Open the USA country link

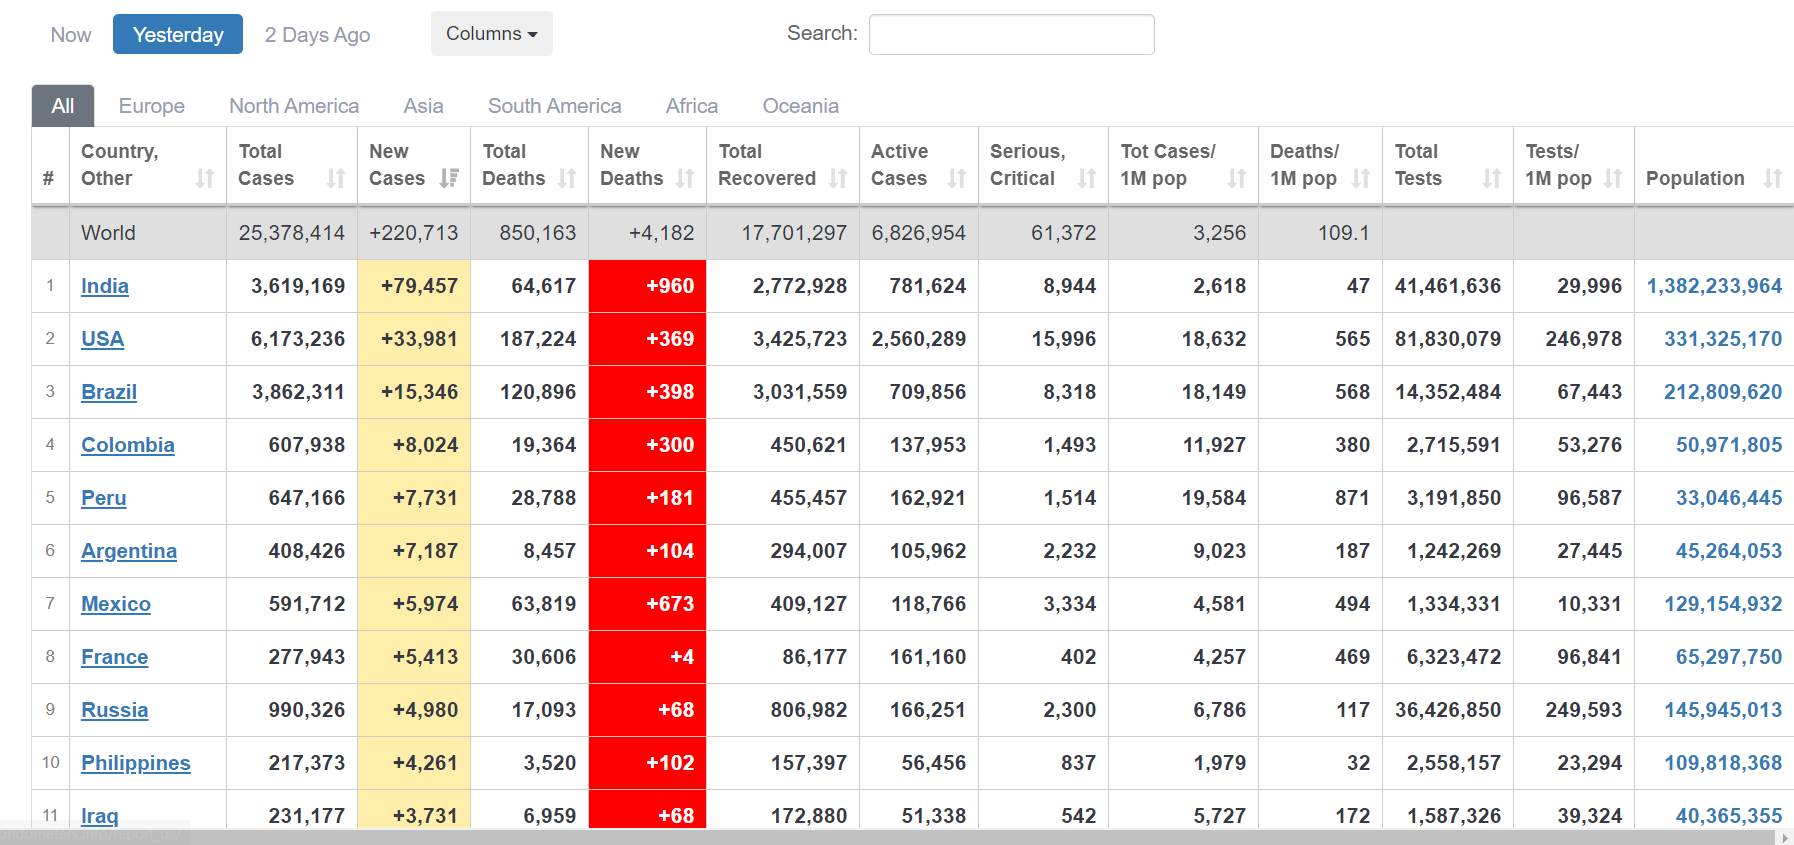pyautogui.click(x=103, y=339)
